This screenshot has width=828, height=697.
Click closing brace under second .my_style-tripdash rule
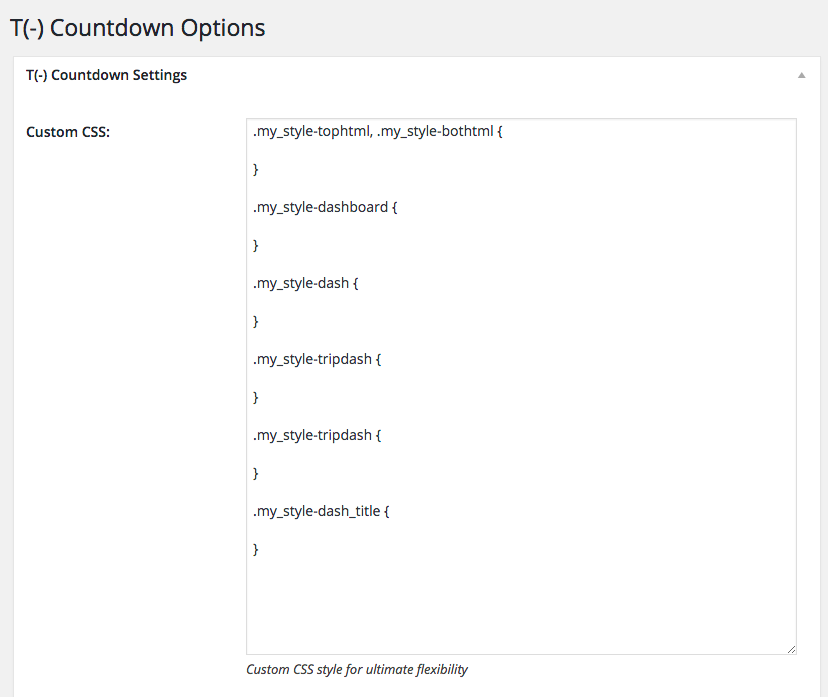(257, 473)
